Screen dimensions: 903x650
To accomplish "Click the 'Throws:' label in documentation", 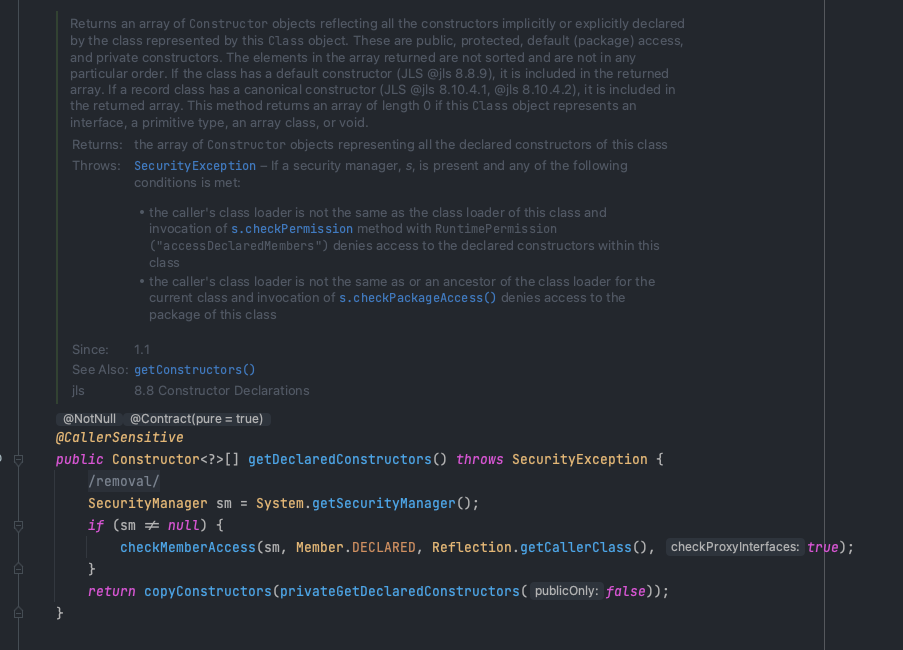I will point(96,166).
